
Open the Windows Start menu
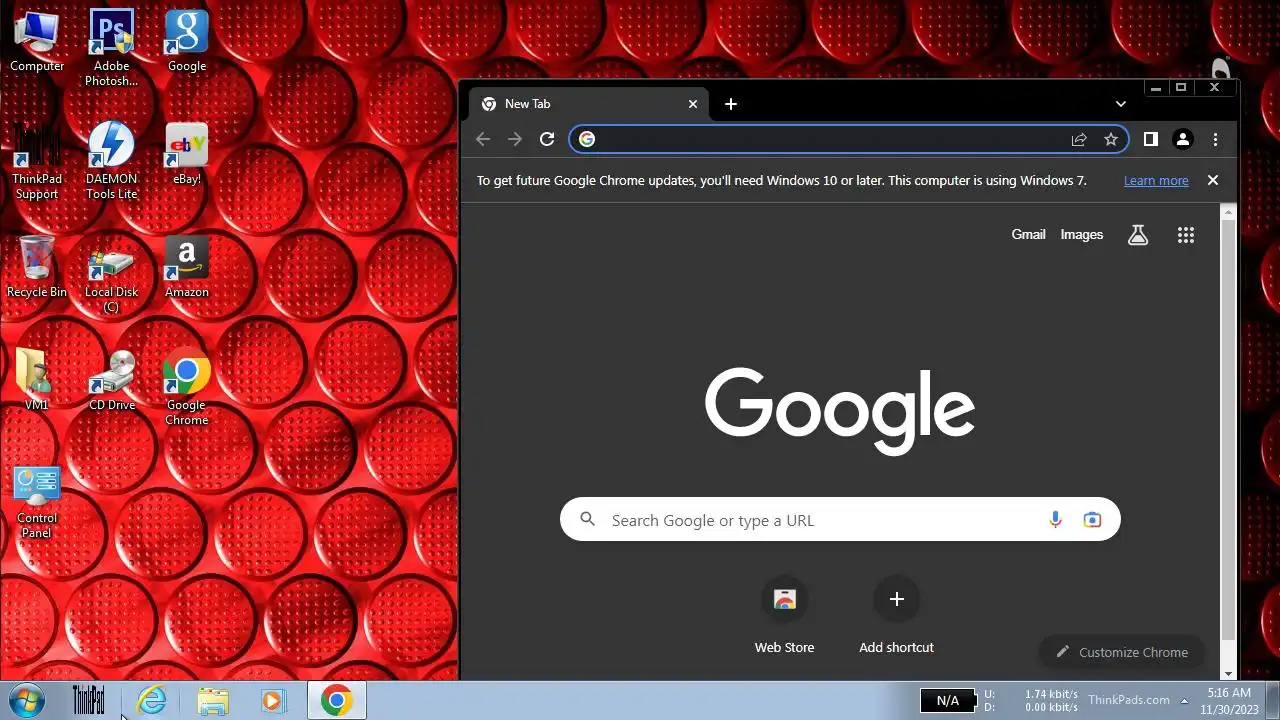[x=26, y=701]
